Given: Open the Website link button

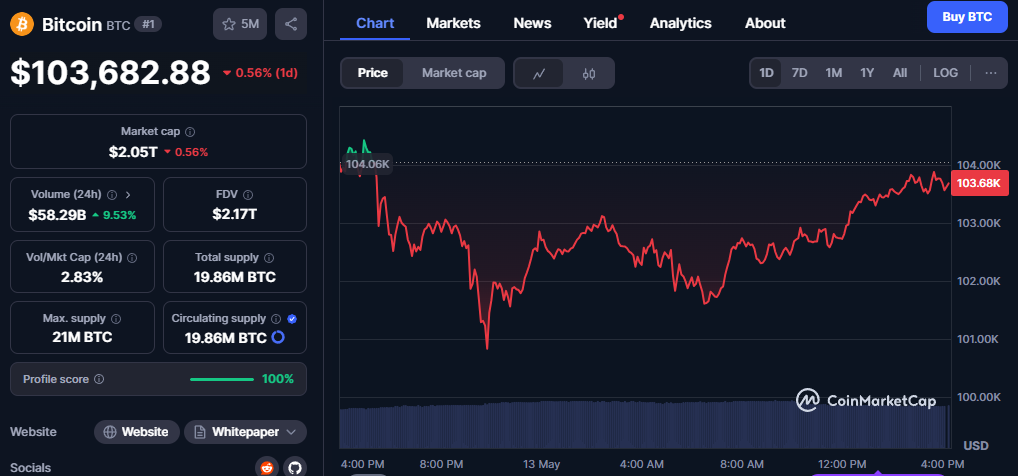Looking at the screenshot, I should [137, 432].
